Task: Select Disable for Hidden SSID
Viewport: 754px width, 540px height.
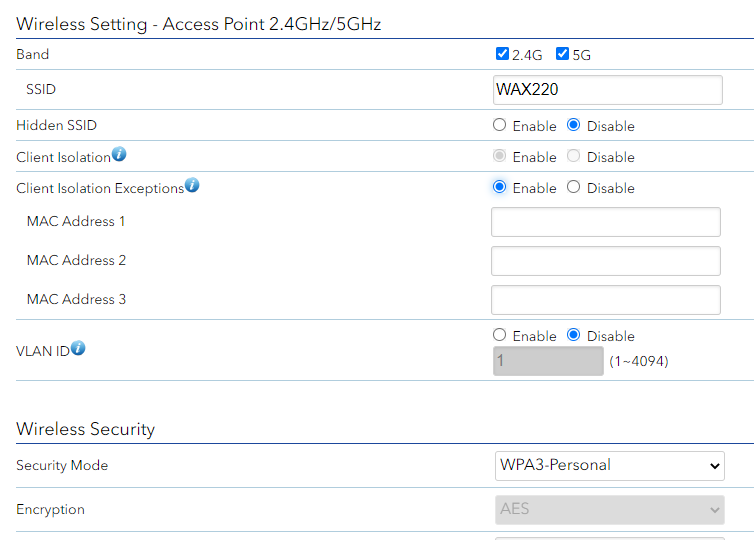Action: 573,125
